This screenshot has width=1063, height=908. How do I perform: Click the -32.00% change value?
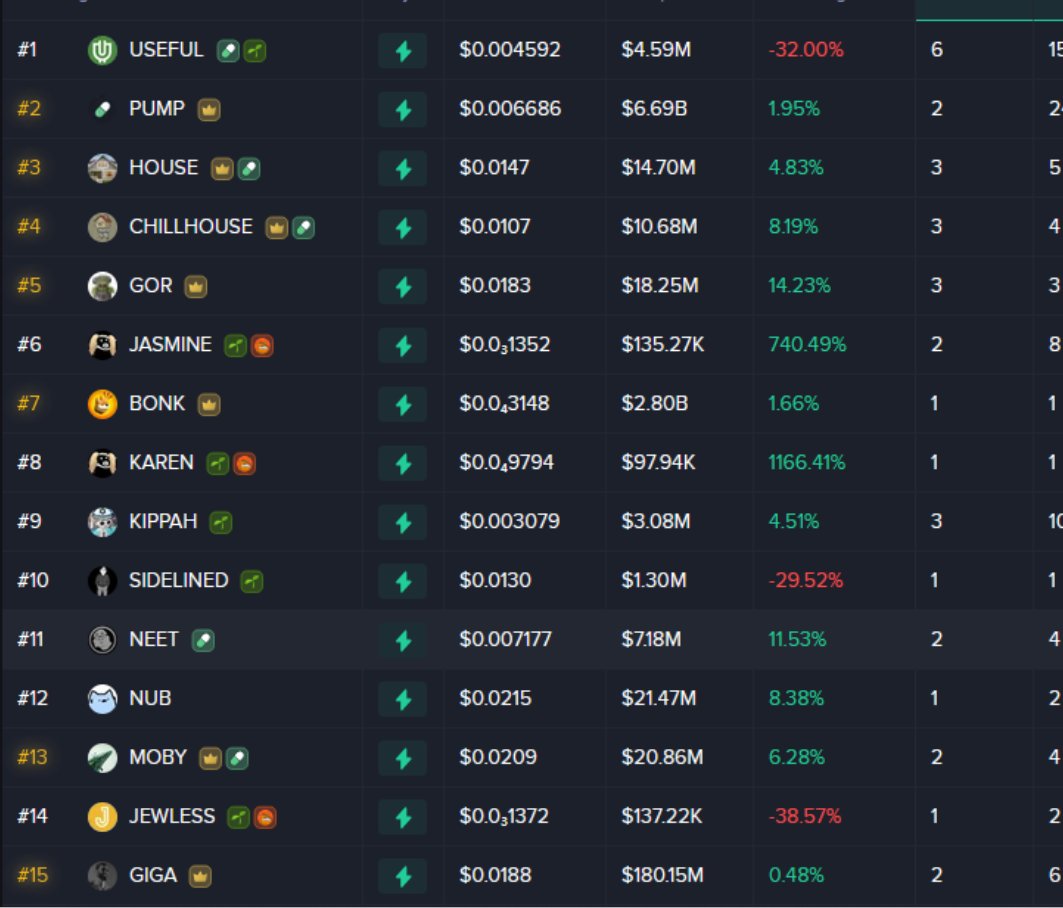click(805, 50)
